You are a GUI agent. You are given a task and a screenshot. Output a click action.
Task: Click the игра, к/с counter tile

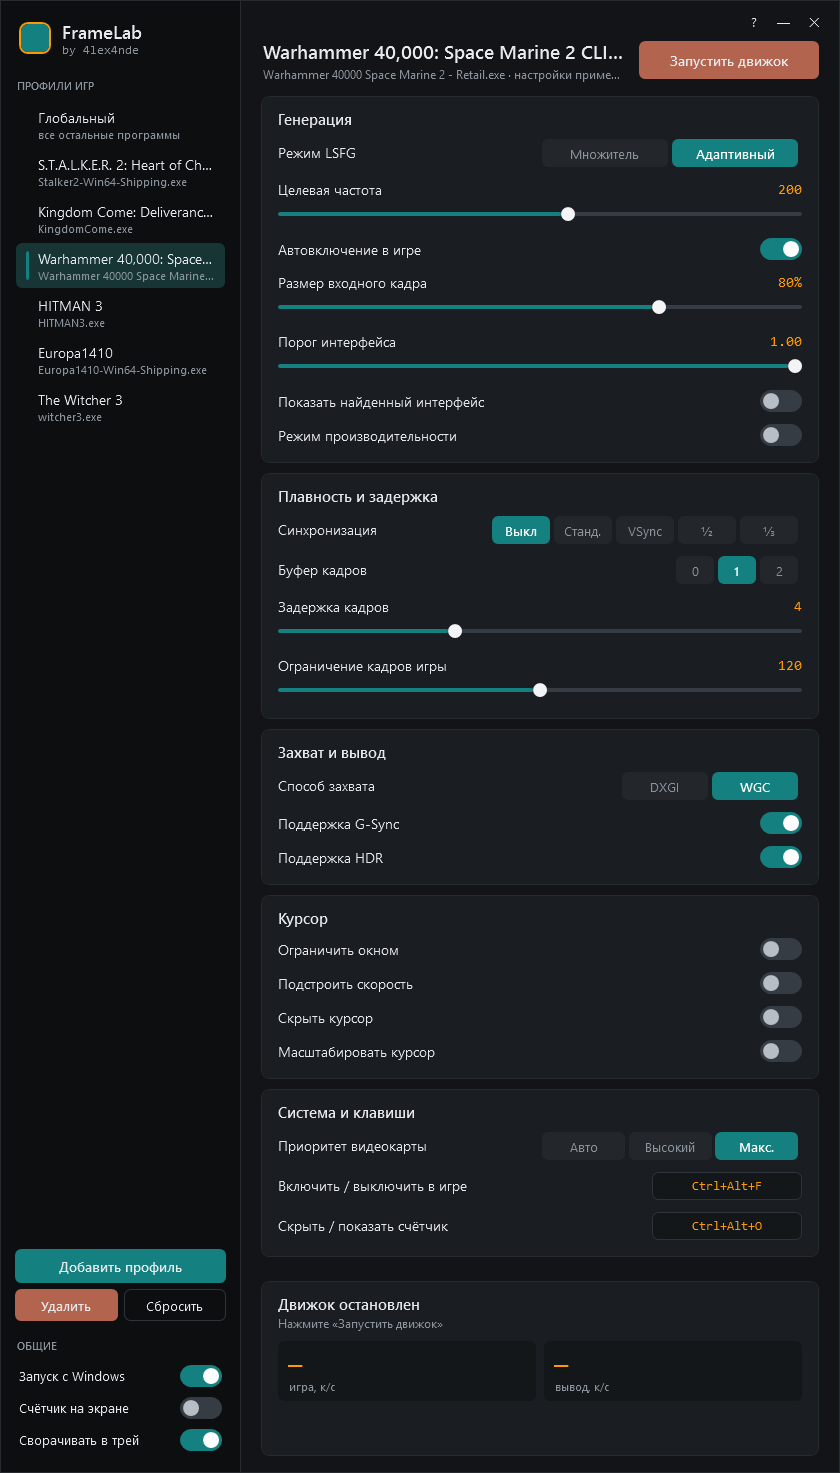[407, 1371]
